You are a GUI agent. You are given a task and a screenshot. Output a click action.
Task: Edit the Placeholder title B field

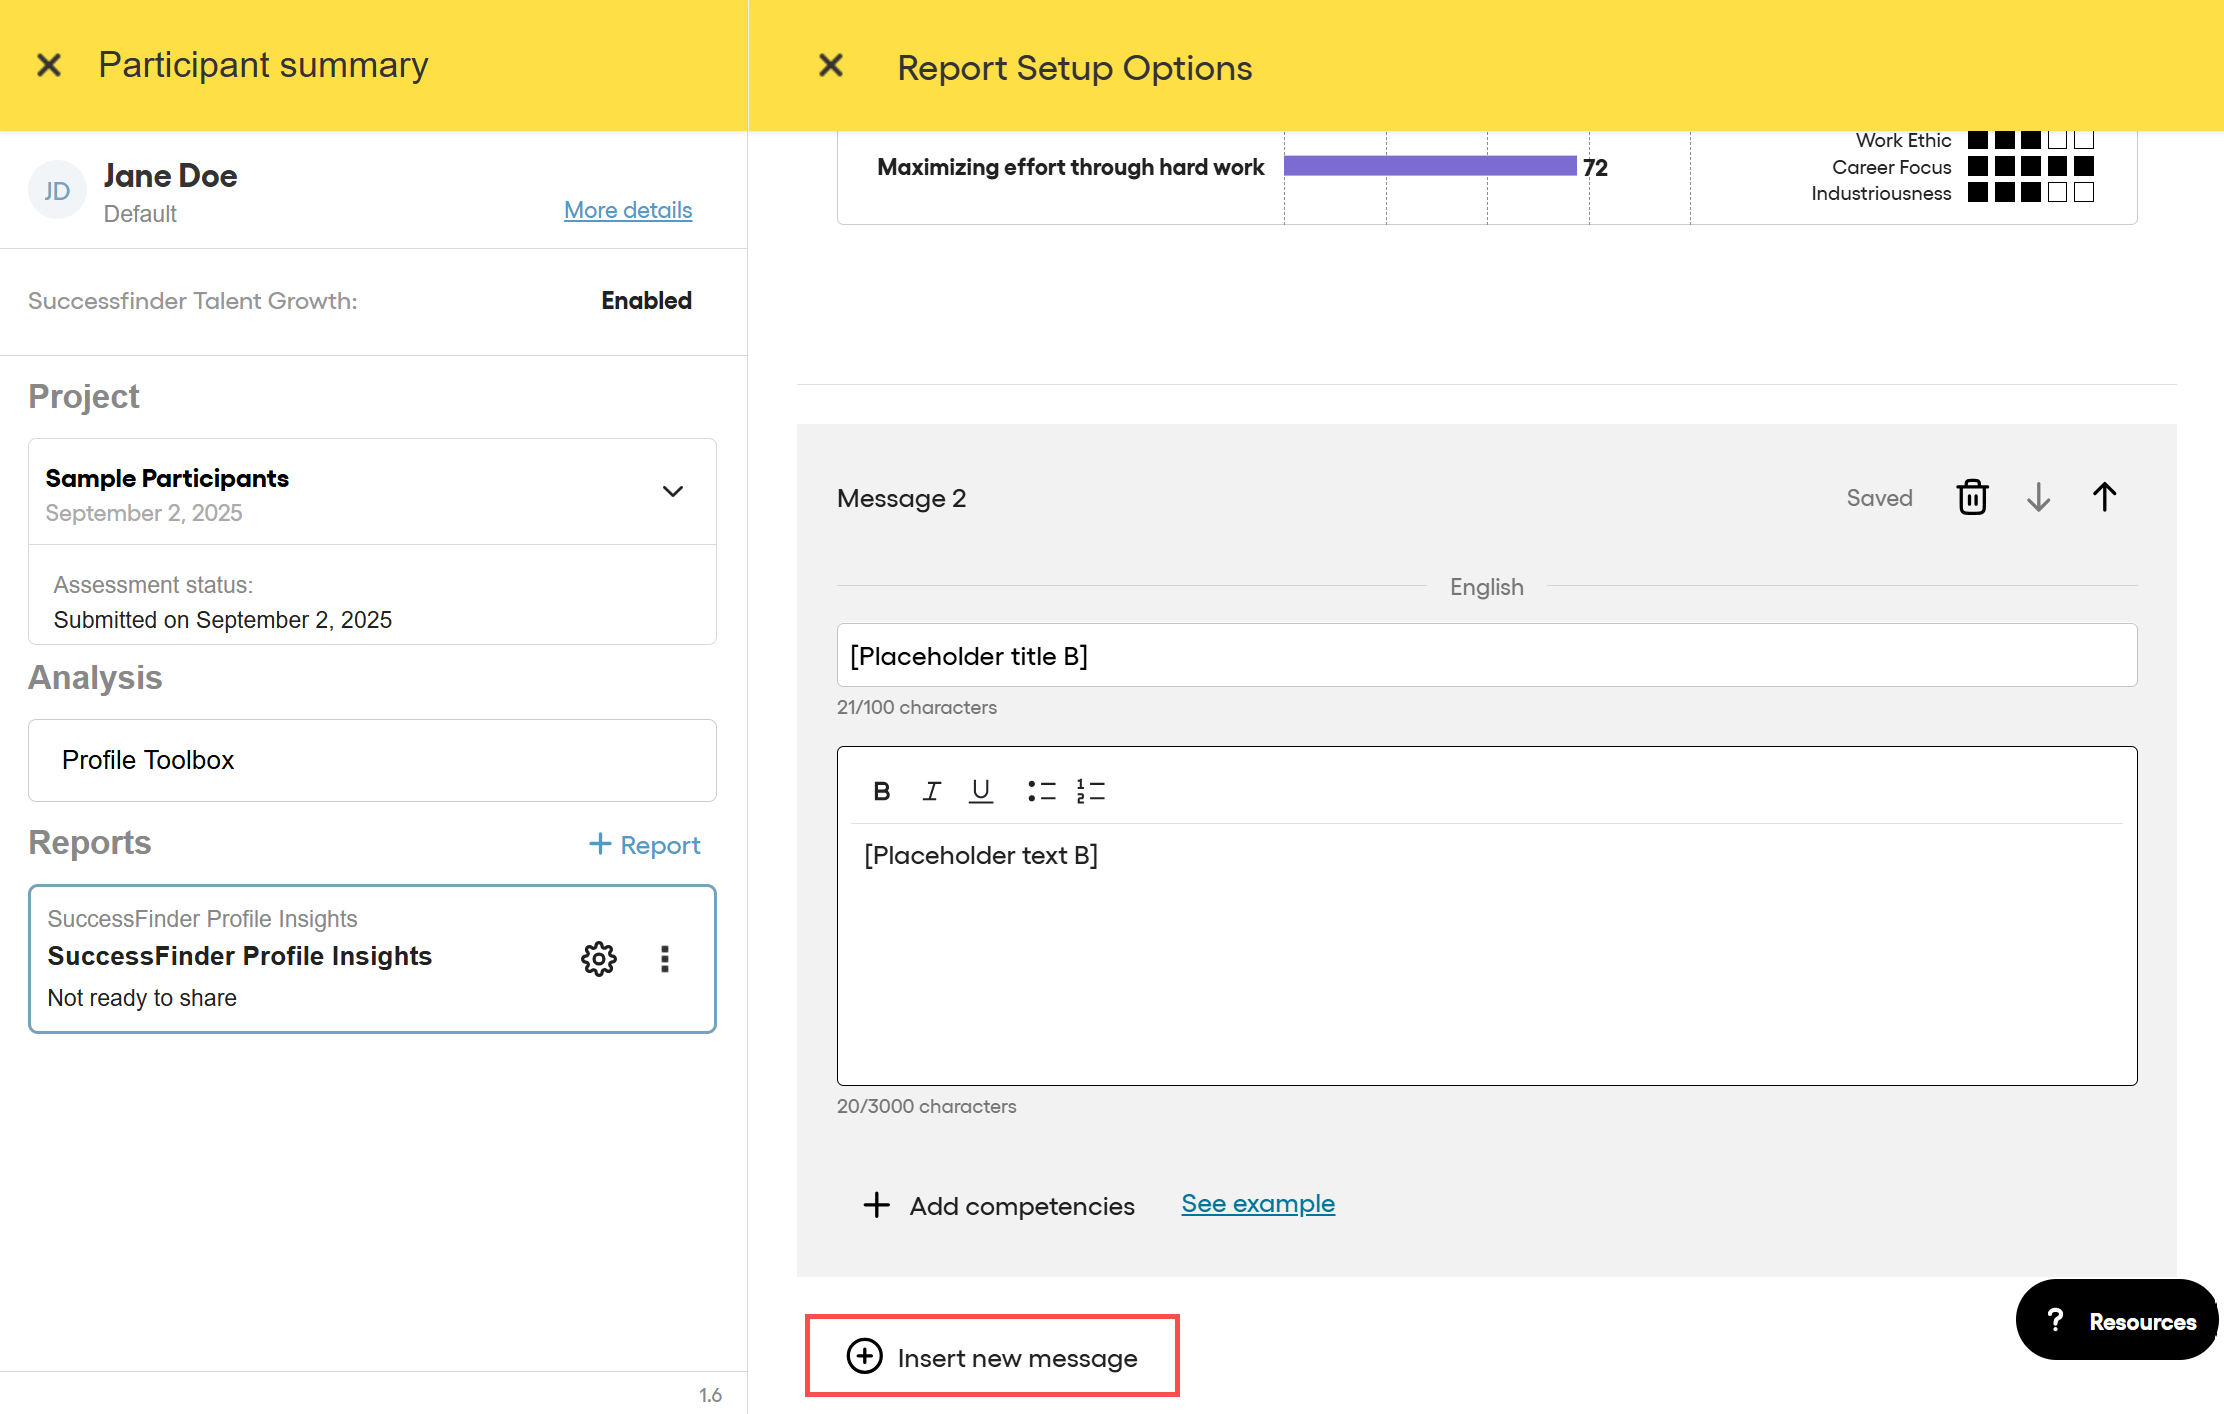1487,656
